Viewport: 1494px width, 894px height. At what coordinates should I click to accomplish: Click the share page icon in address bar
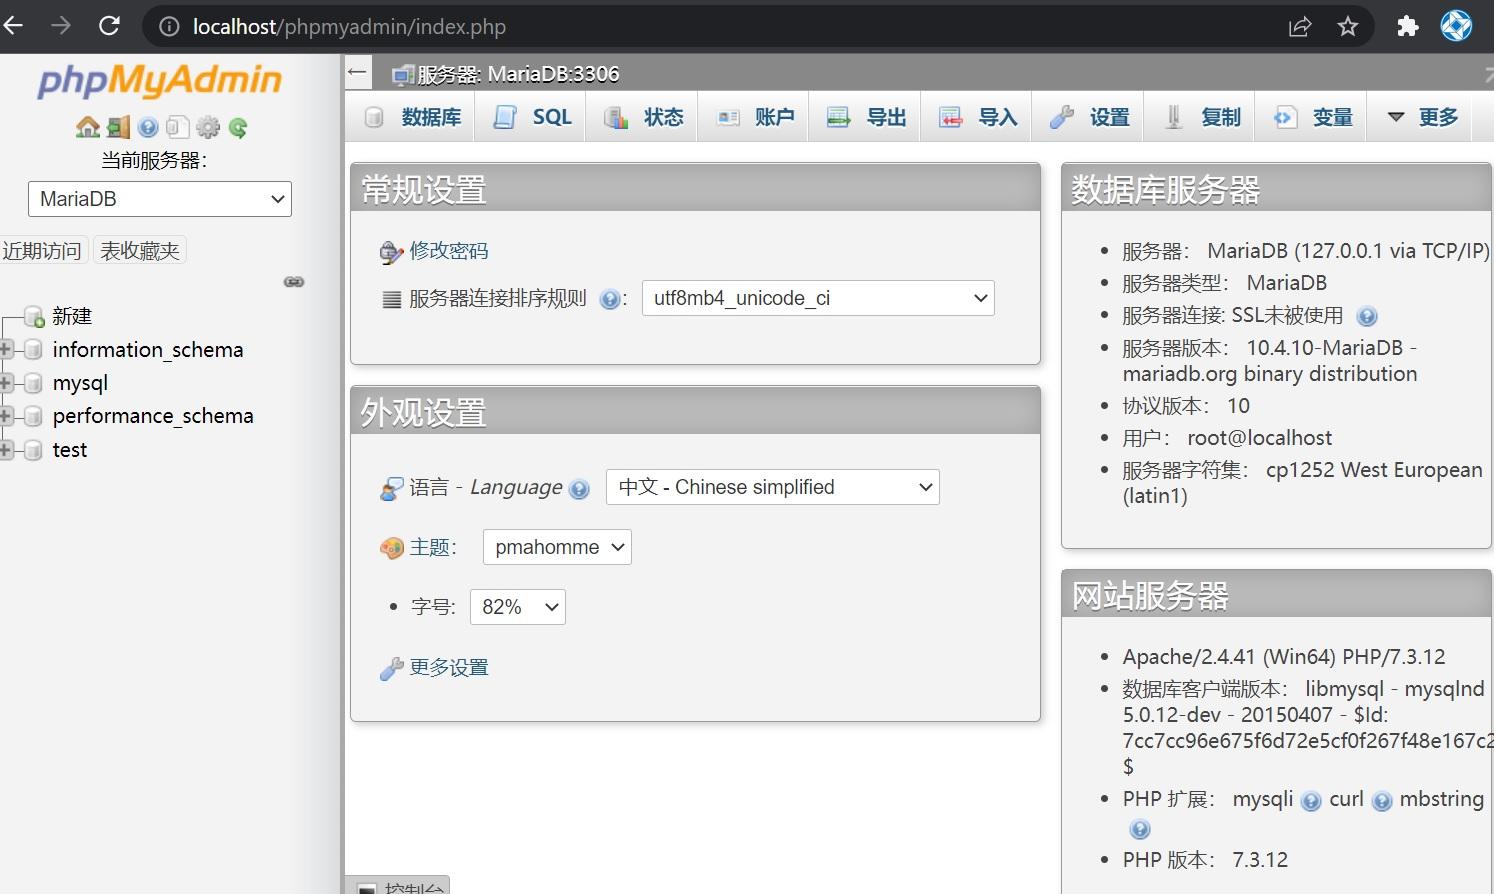[1300, 26]
